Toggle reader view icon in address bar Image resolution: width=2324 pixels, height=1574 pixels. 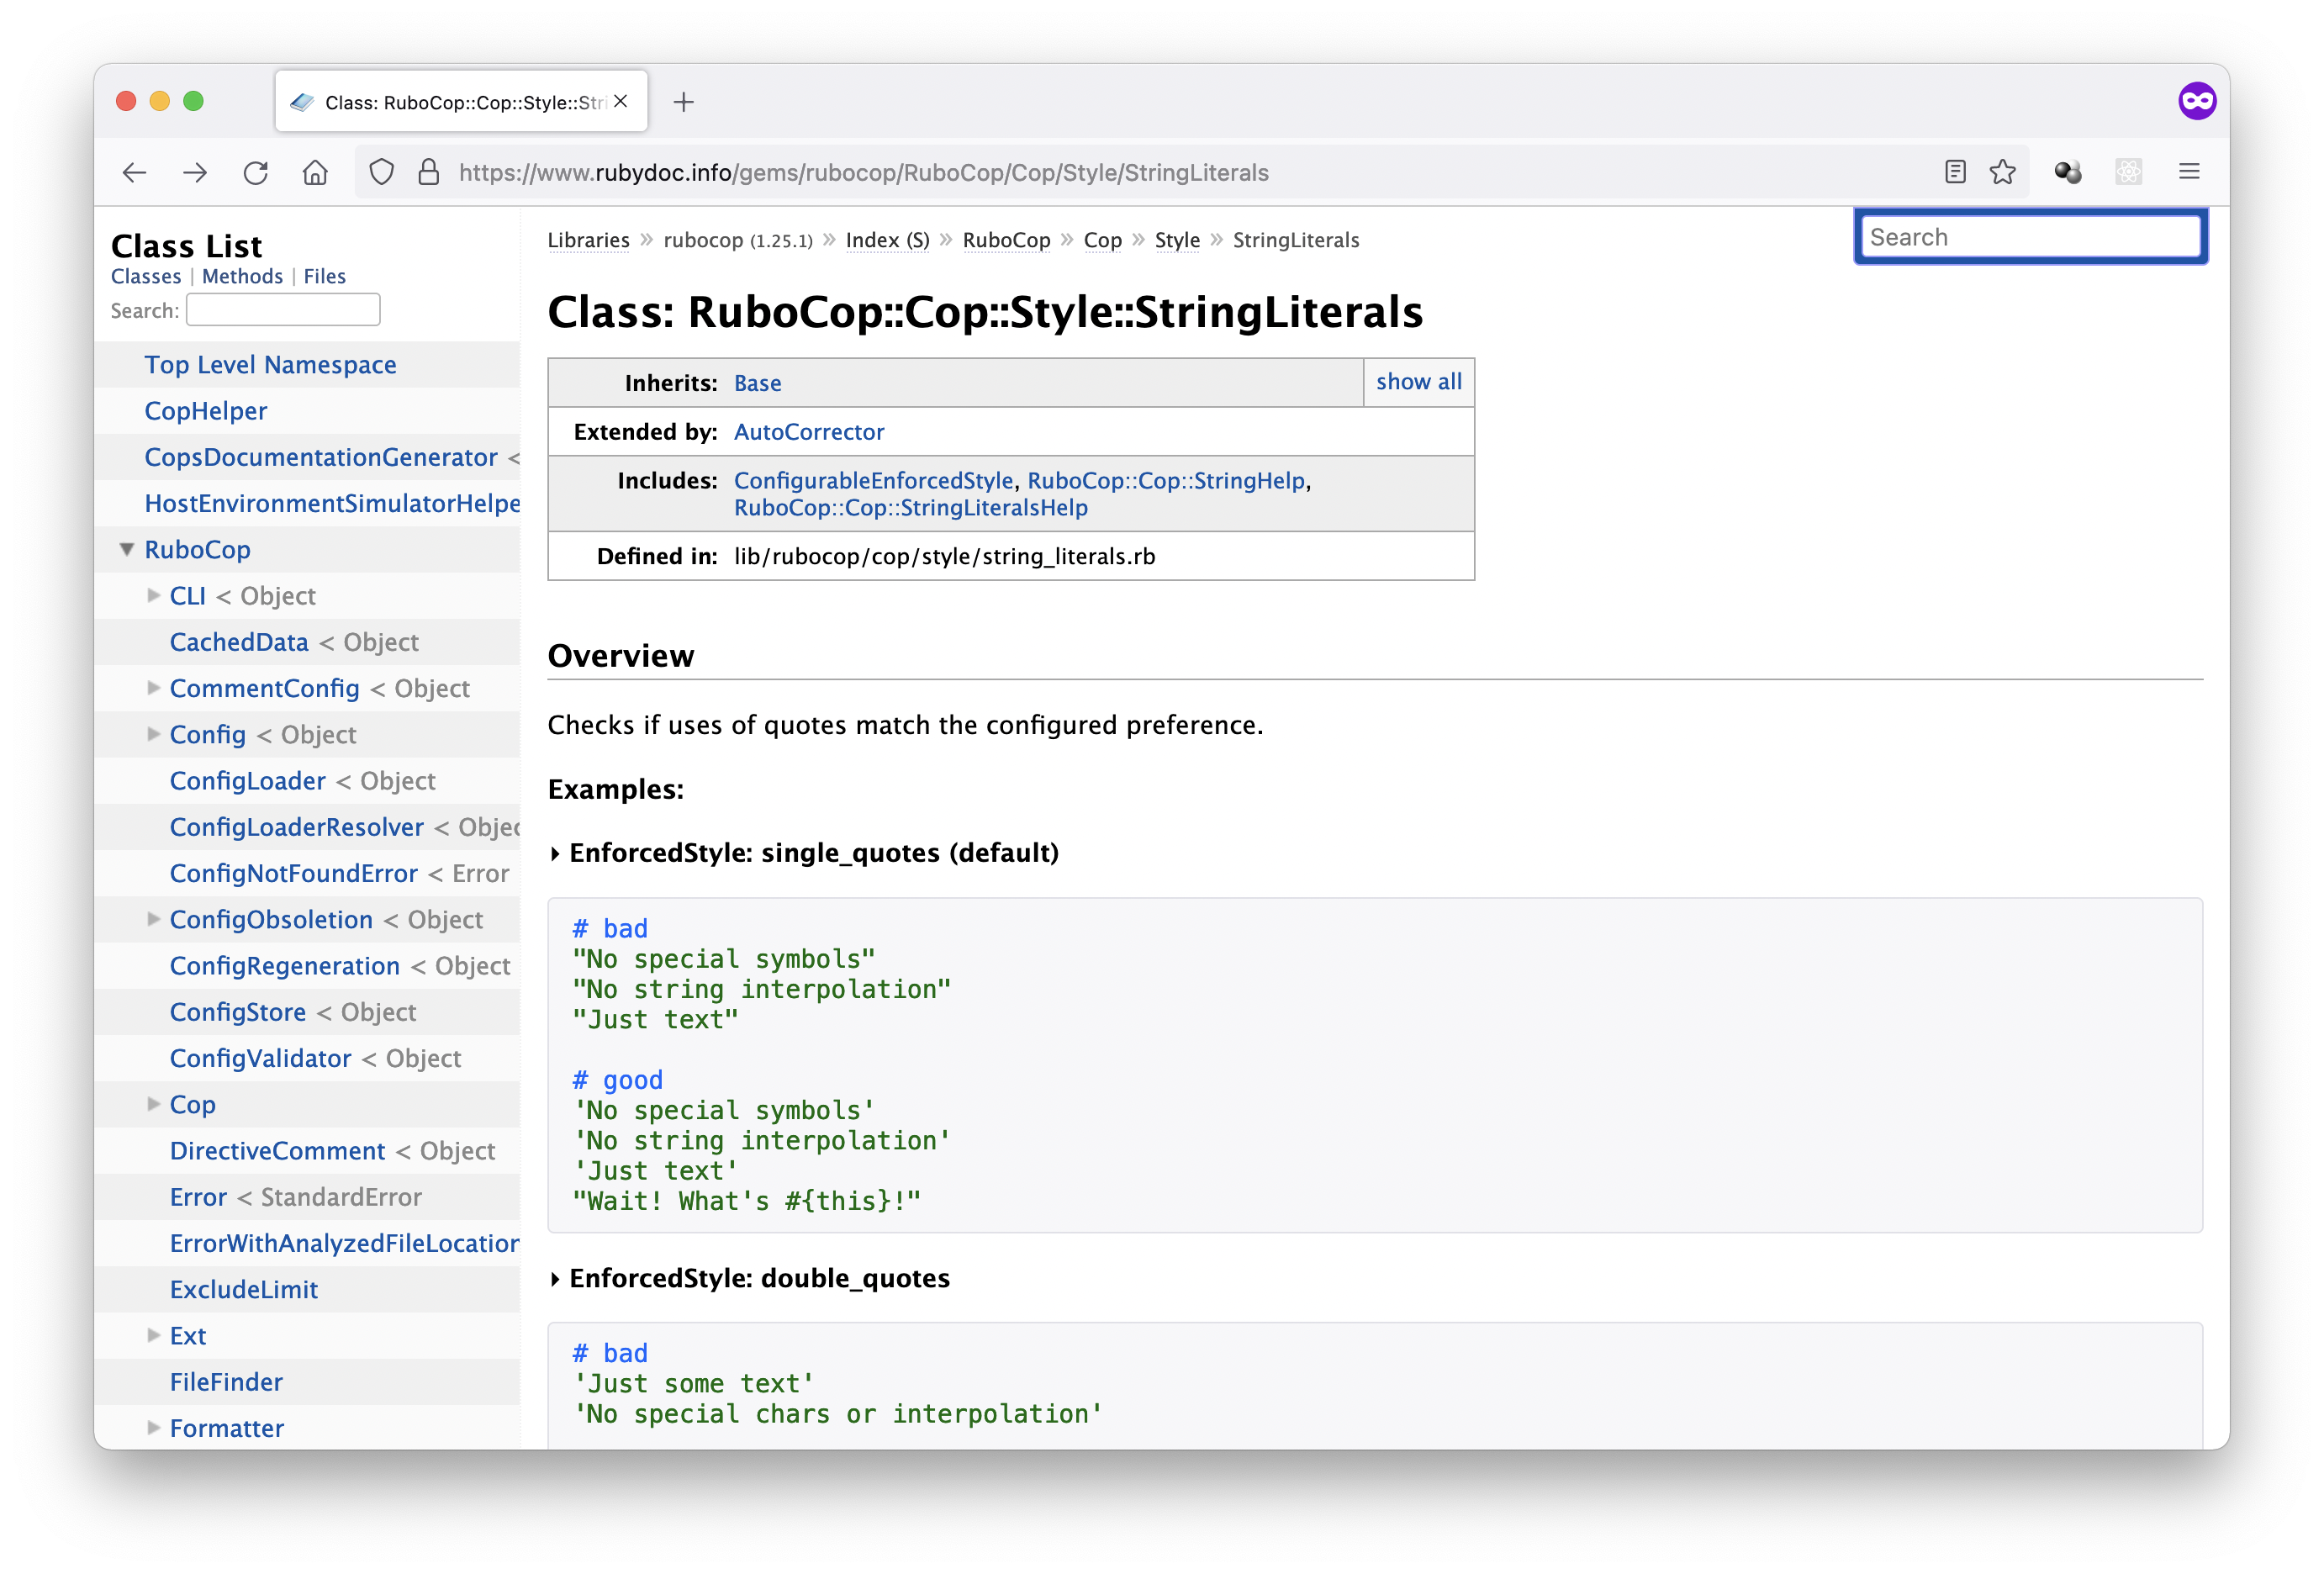(1955, 172)
